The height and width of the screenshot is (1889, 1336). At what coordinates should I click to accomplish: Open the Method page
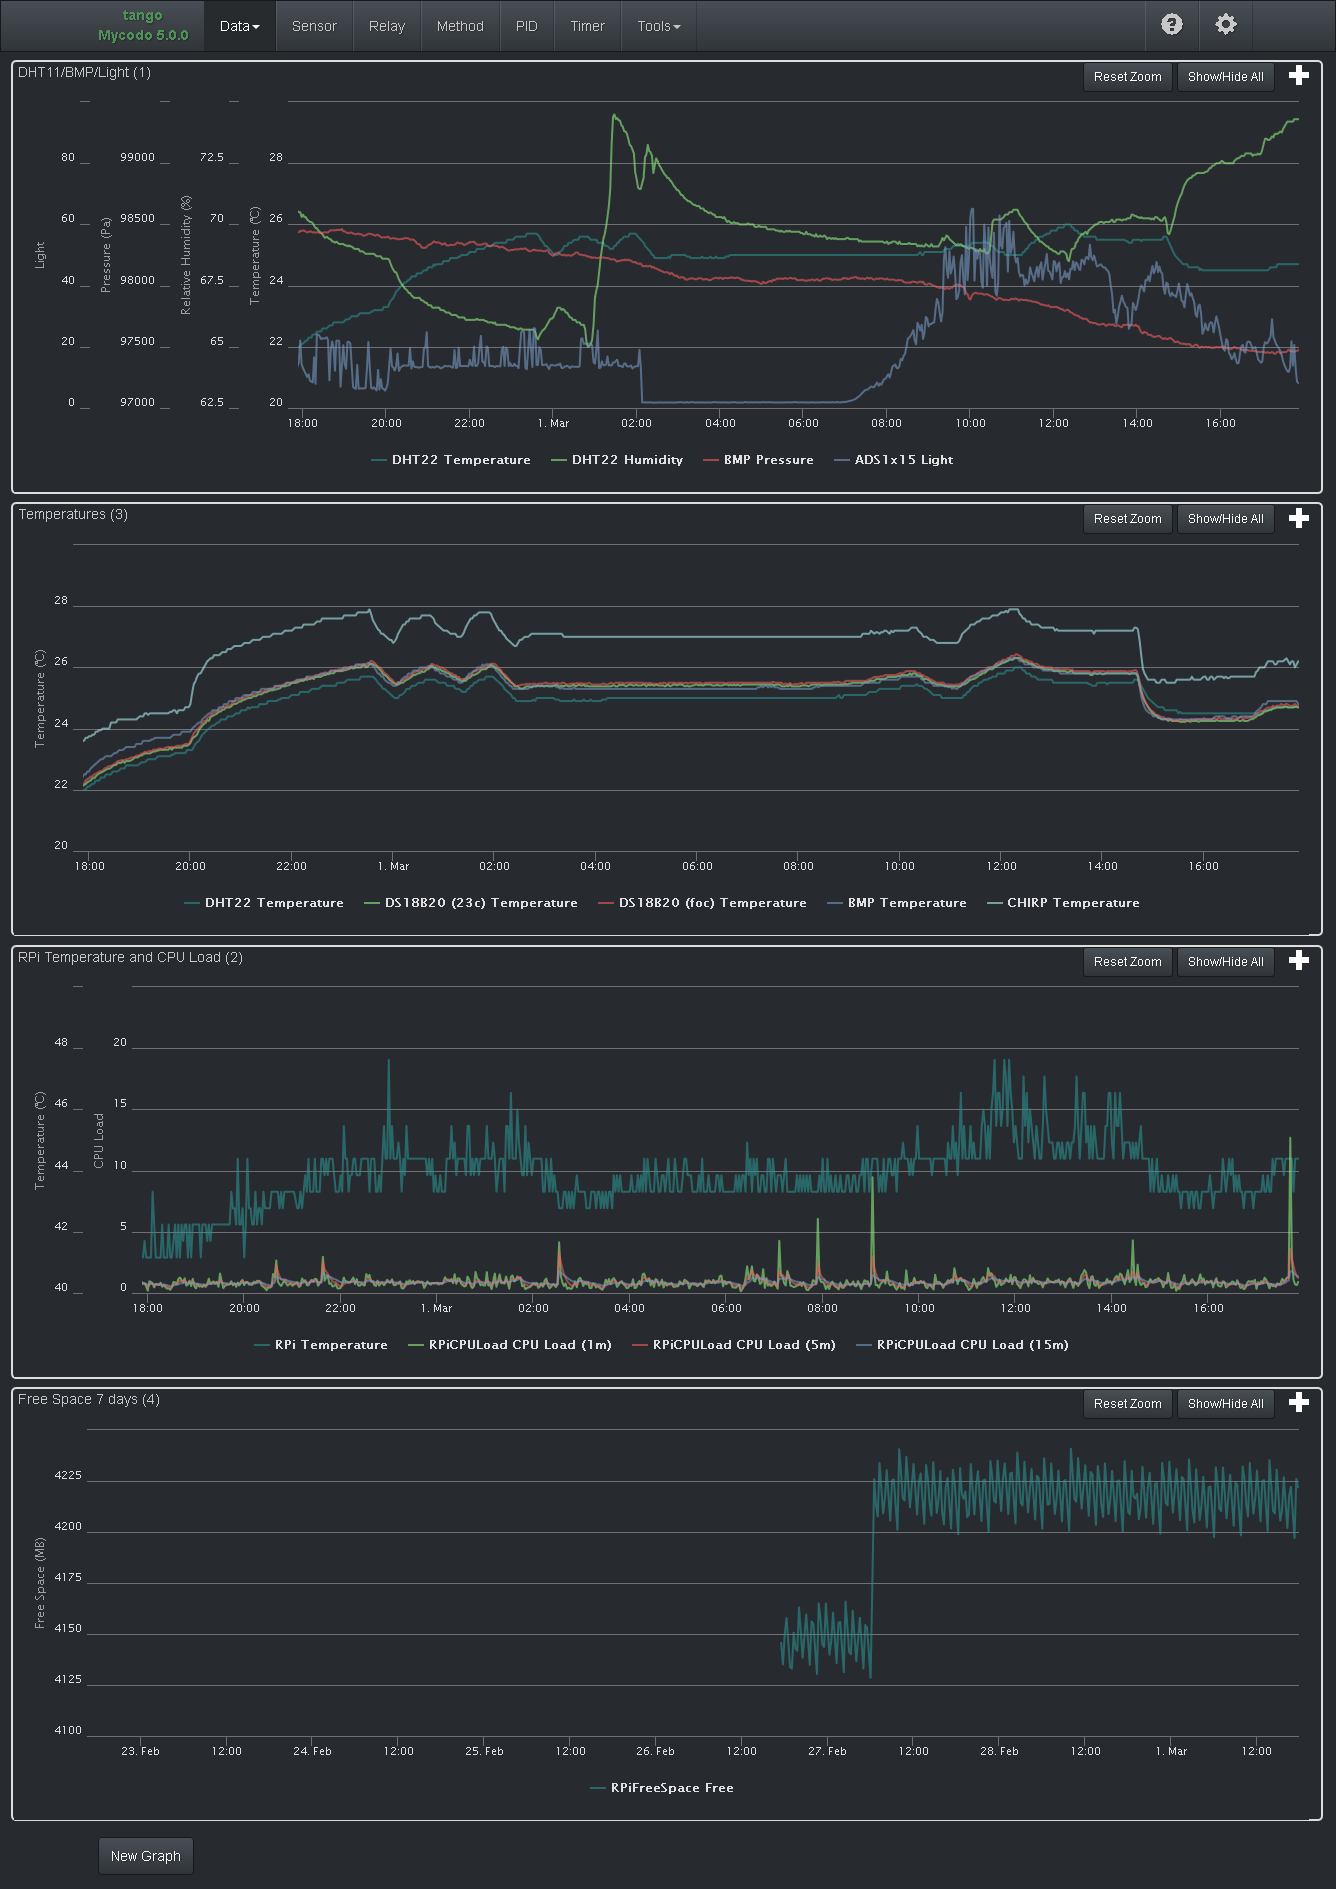460,26
